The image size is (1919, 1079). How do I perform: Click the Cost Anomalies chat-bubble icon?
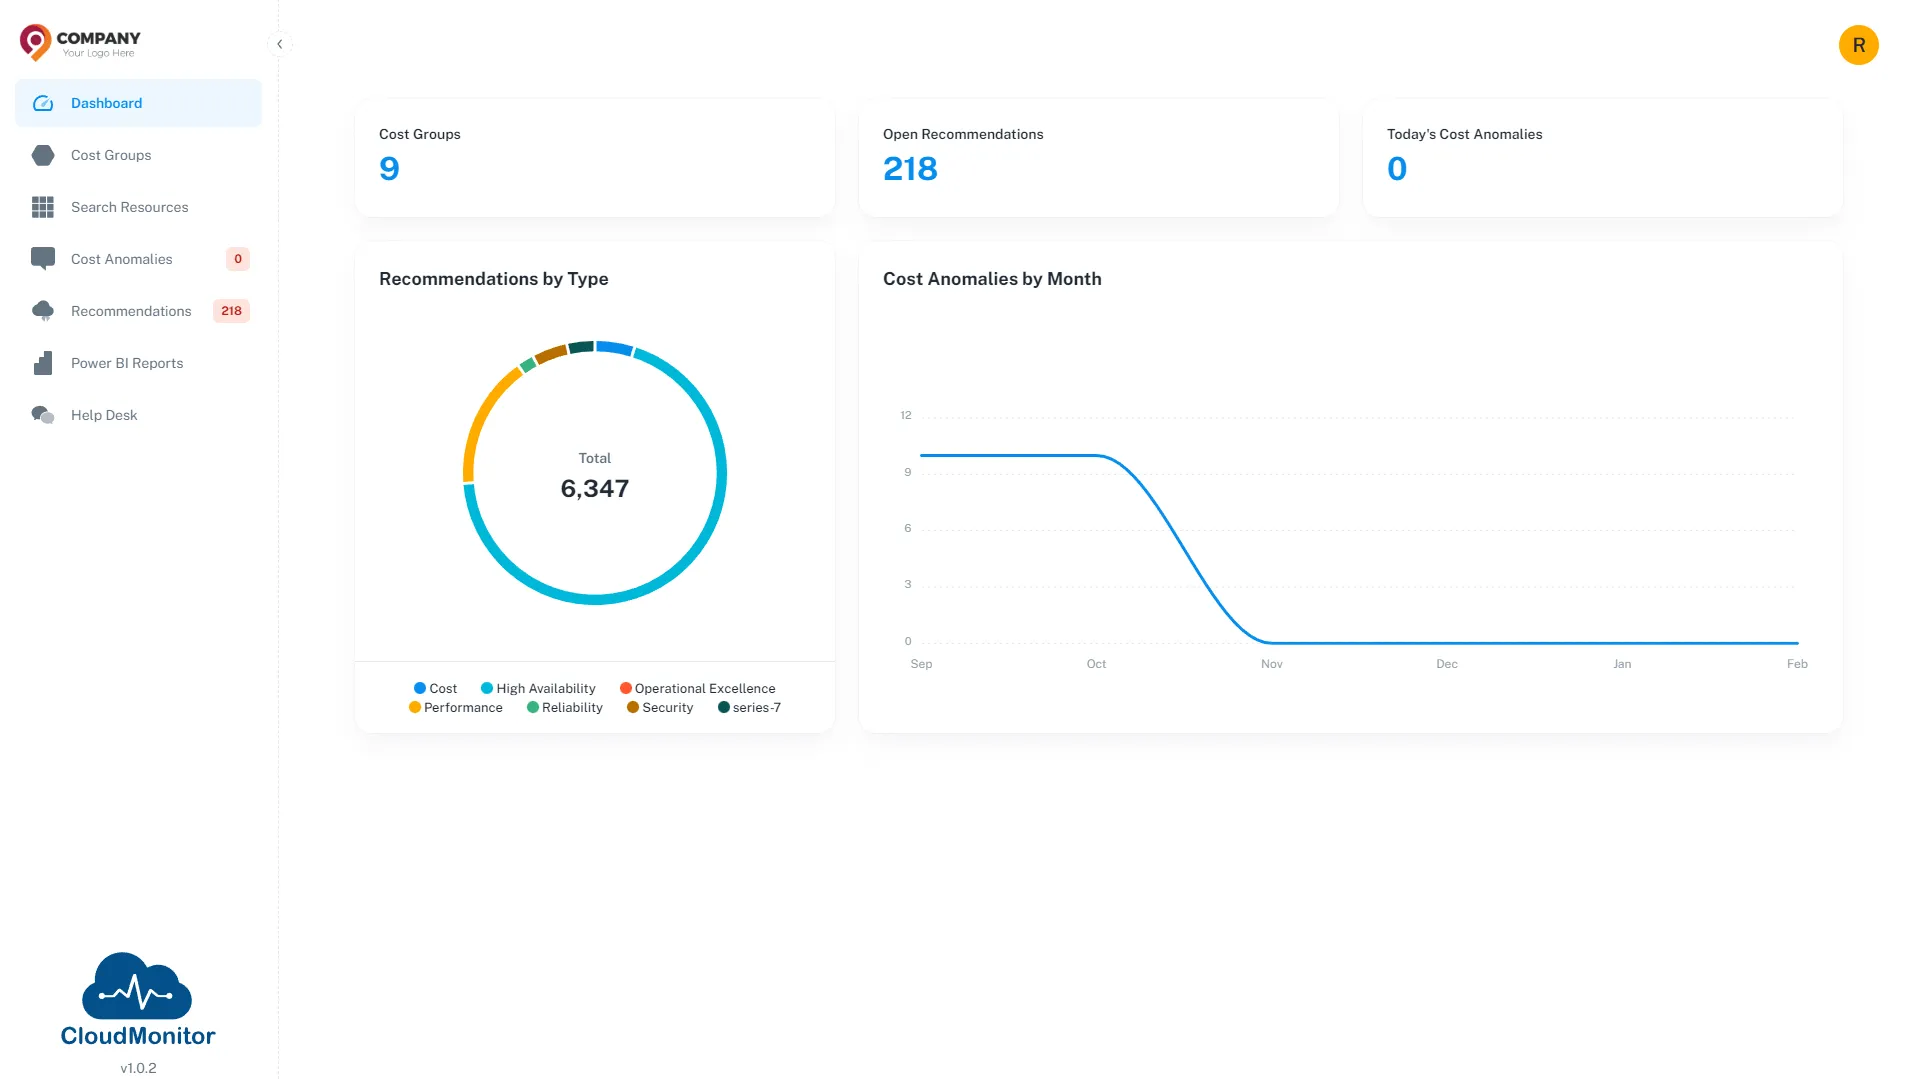tap(43, 259)
